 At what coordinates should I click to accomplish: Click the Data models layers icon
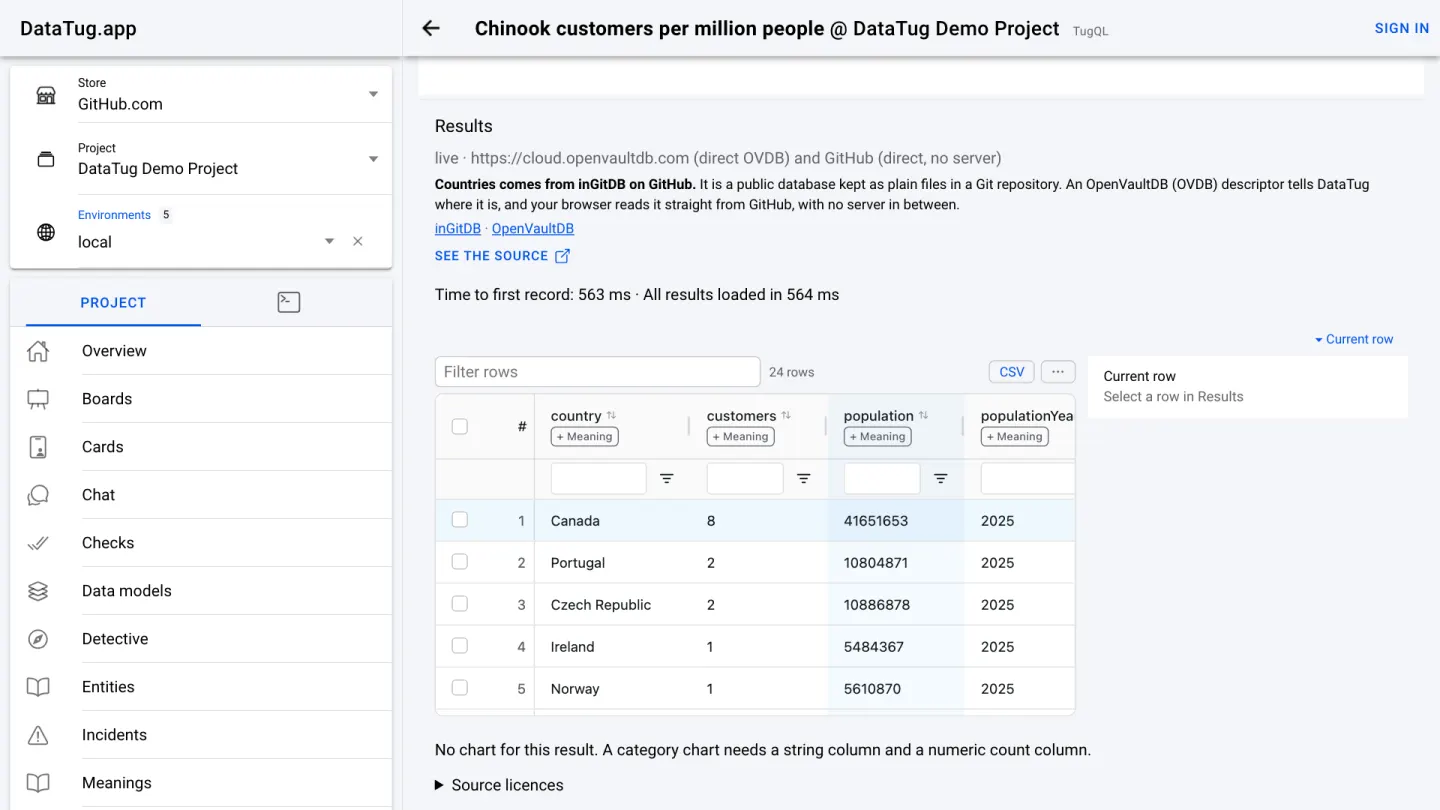point(38,591)
